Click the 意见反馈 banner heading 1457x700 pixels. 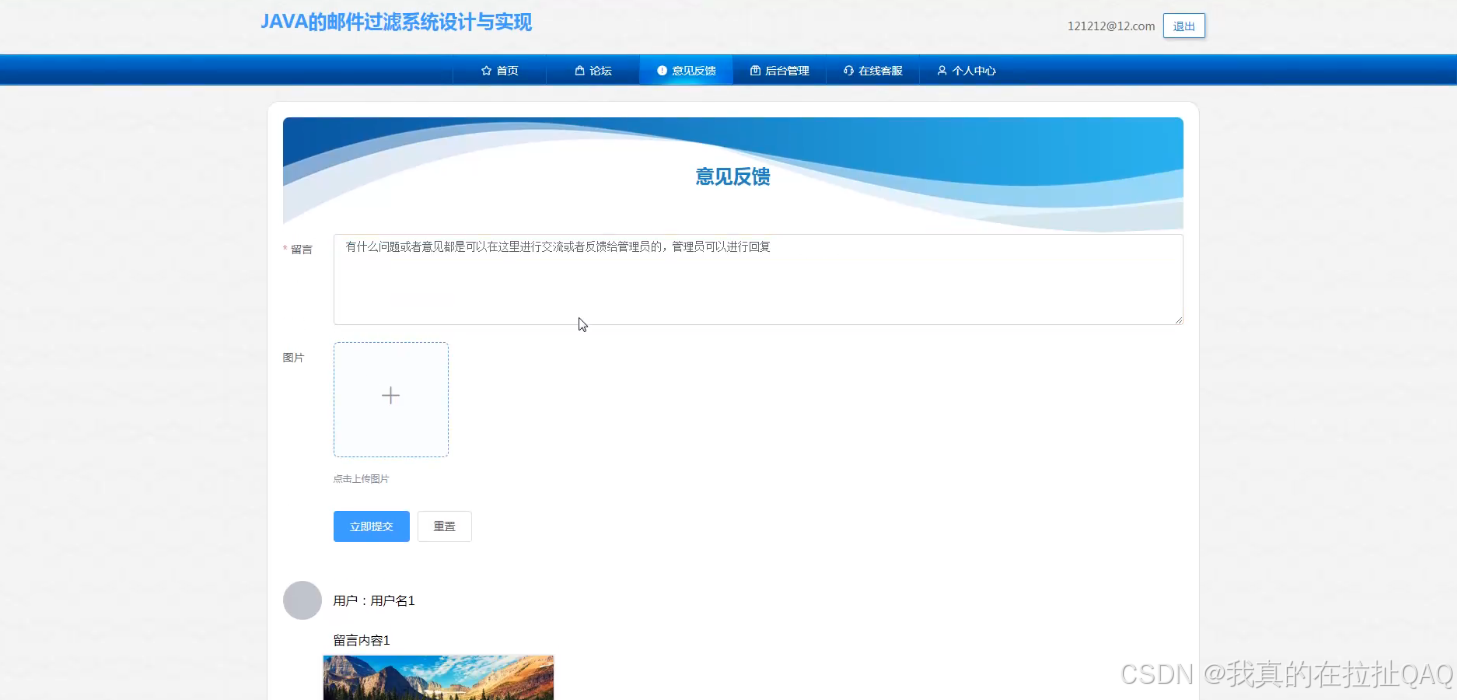point(733,177)
